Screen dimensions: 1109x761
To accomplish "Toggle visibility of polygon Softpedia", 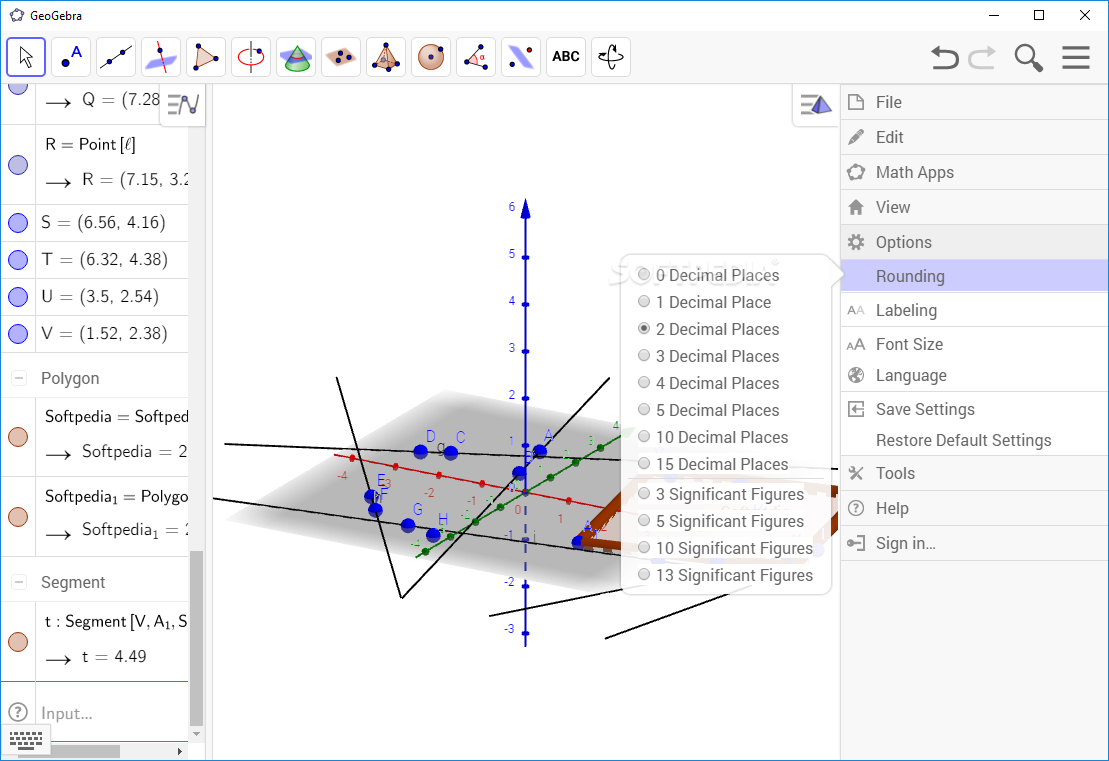I will point(18,437).
